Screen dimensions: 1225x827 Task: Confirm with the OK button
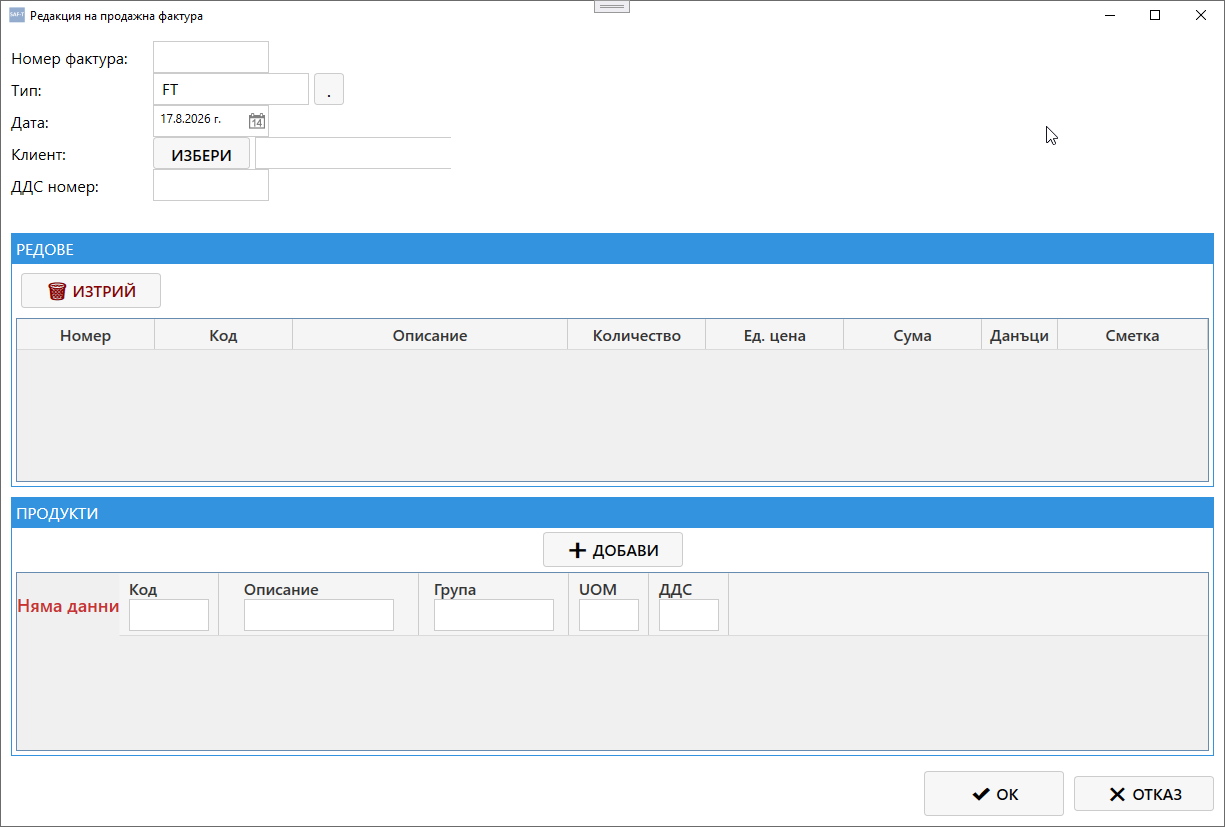click(x=994, y=794)
